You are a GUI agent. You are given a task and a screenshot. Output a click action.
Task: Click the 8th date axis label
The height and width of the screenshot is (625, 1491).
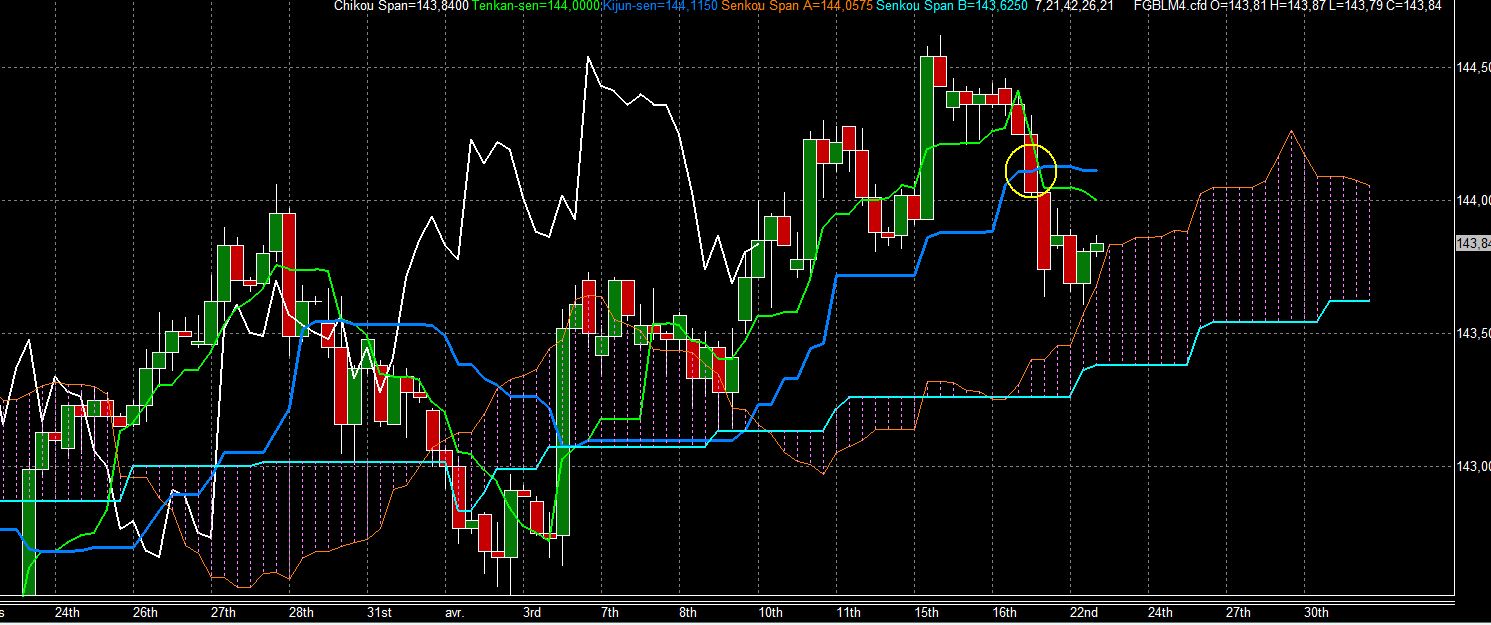[687, 613]
